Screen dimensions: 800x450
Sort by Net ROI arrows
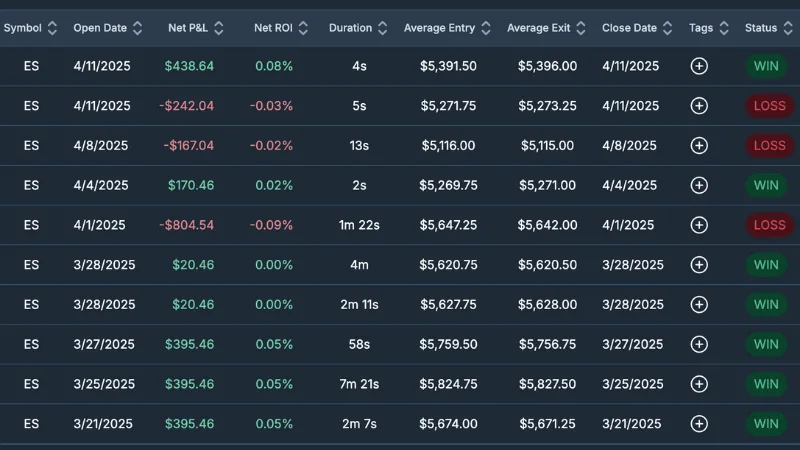(x=303, y=28)
